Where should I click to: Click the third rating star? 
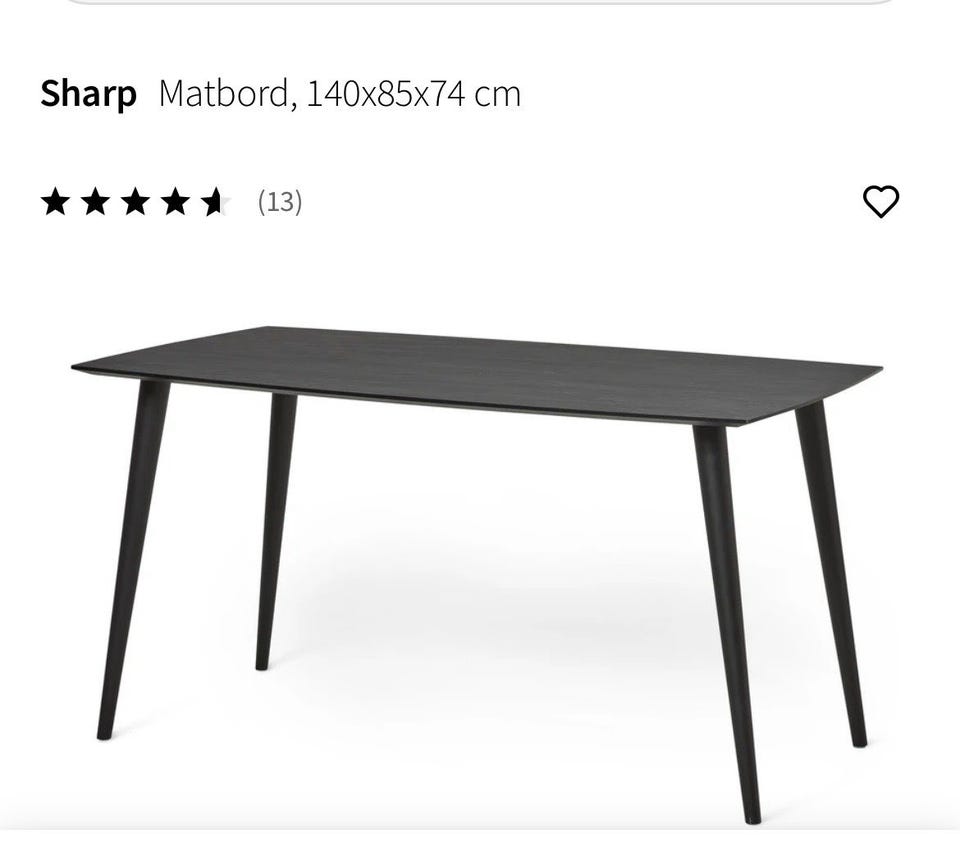[x=135, y=201]
